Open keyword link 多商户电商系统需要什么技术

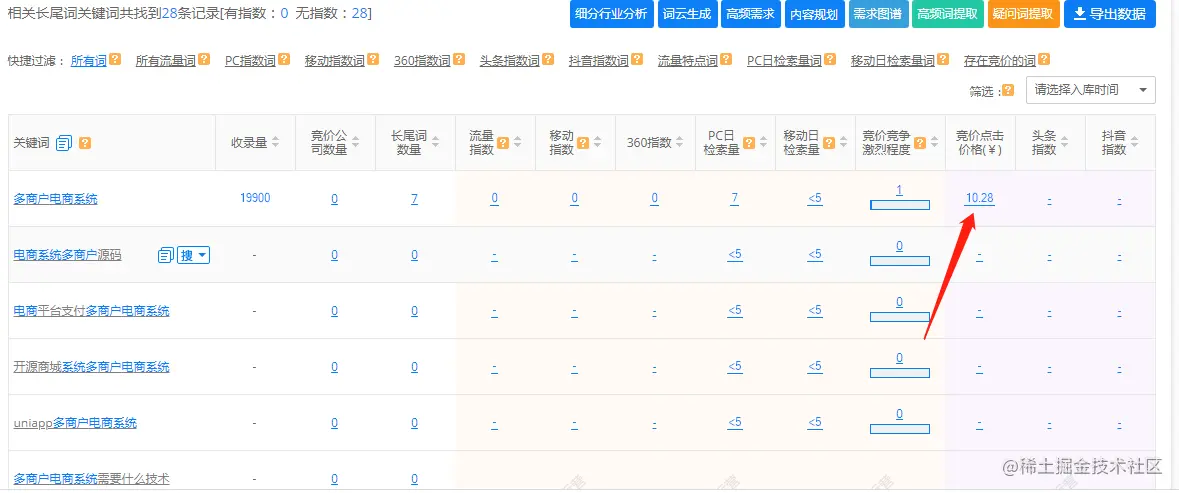[91, 479]
